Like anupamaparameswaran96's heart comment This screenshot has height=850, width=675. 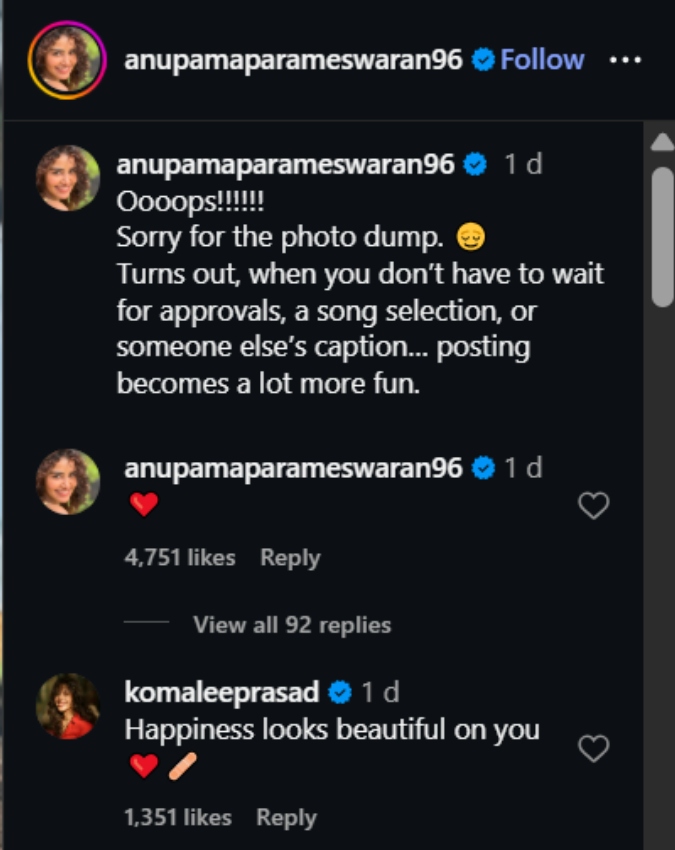point(594,505)
